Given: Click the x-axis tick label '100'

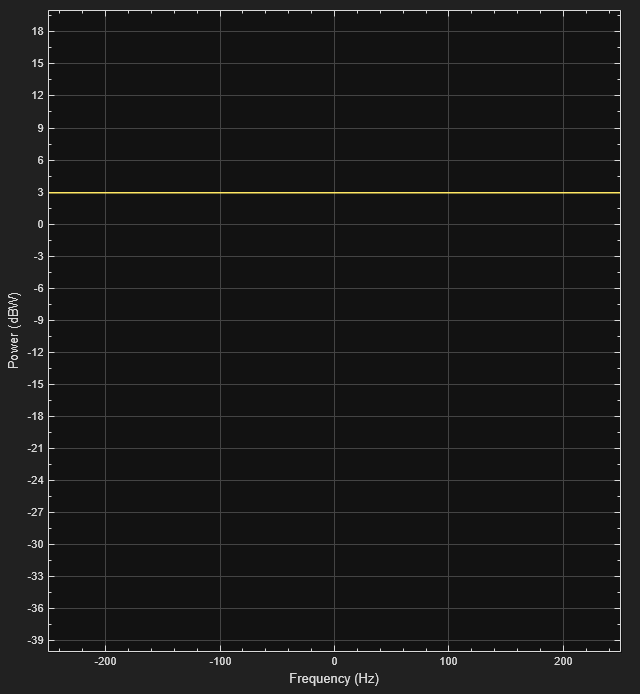Looking at the screenshot, I should (448, 661).
